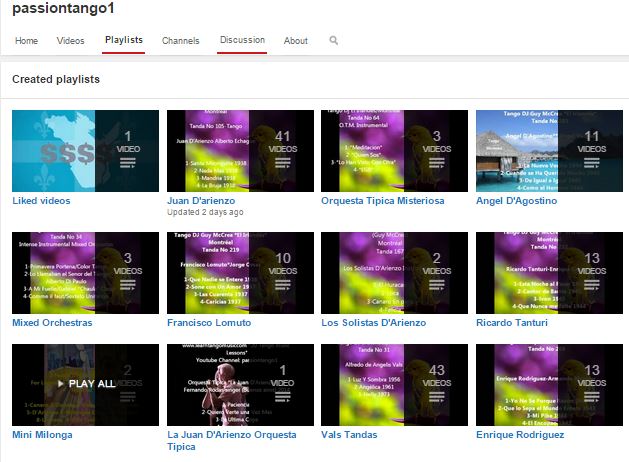Click playlist icon on Enrique Rodriguez thumbnail
Image resolution: width=629 pixels, height=462 pixels.
pyautogui.click(x=591, y=397)
